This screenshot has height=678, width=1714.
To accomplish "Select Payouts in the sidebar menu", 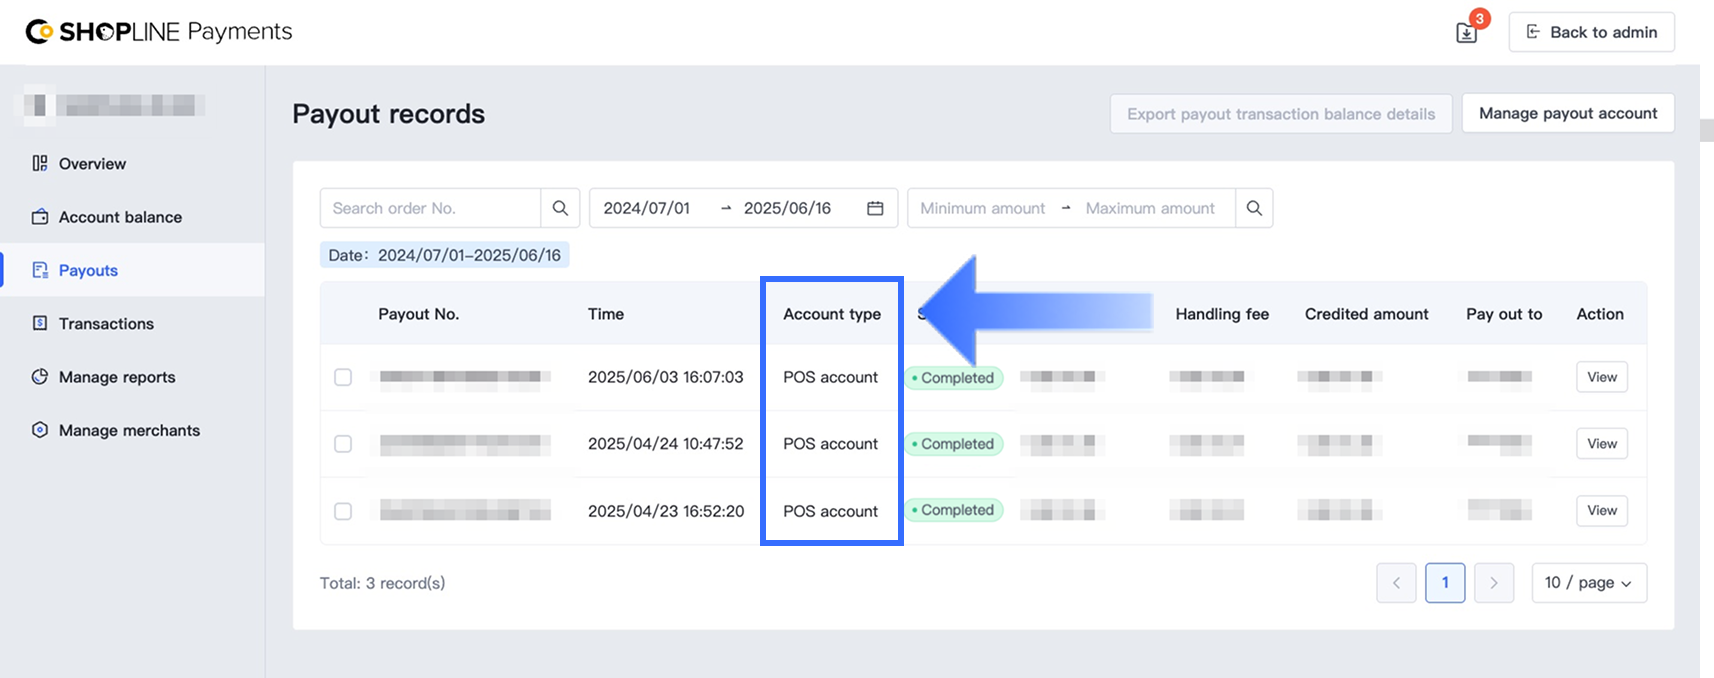I will point(88,270).
